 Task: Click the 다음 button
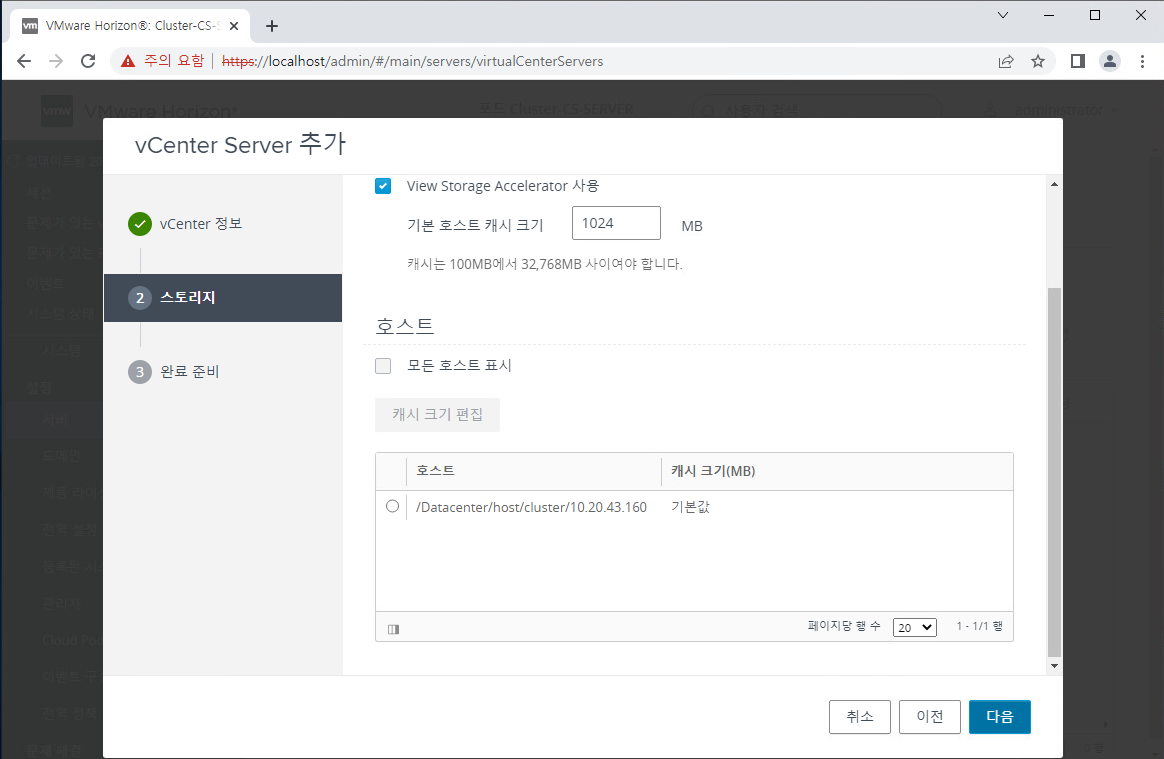tap(999, 717)
